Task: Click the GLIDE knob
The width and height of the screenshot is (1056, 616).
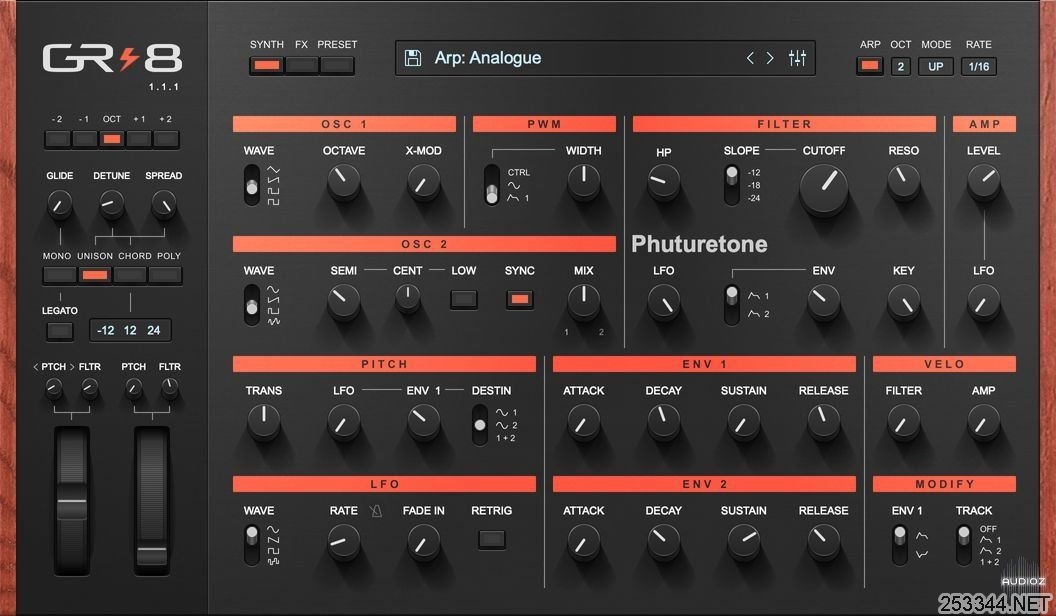Action: 59,204
